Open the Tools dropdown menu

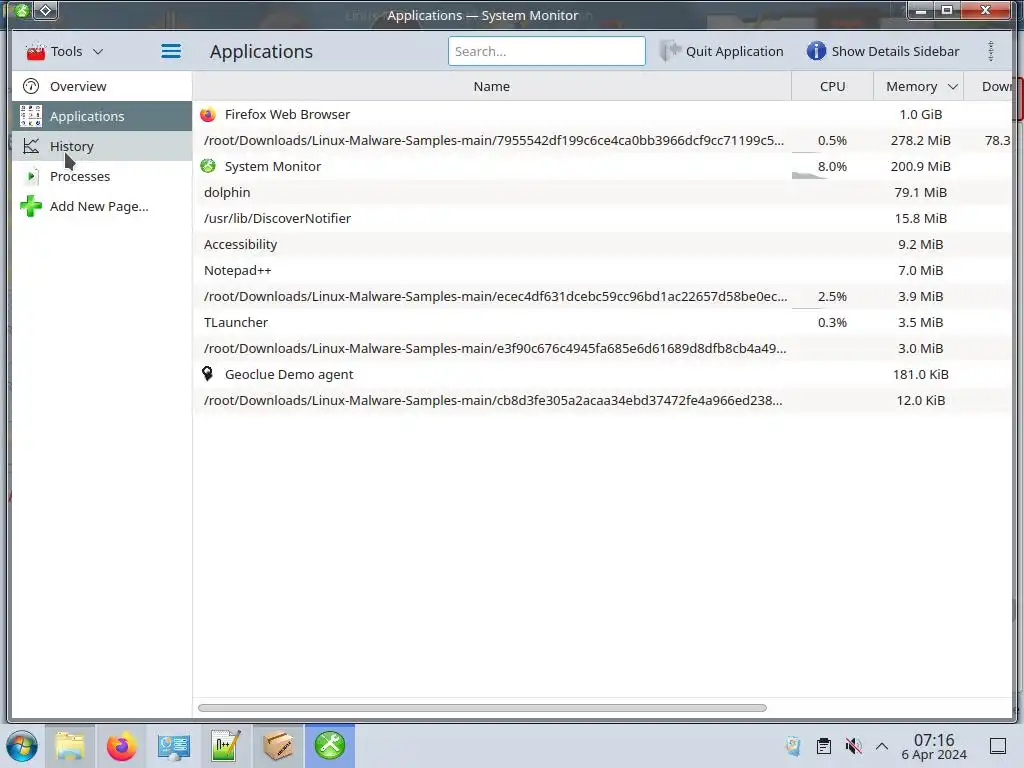coord(64,51)
